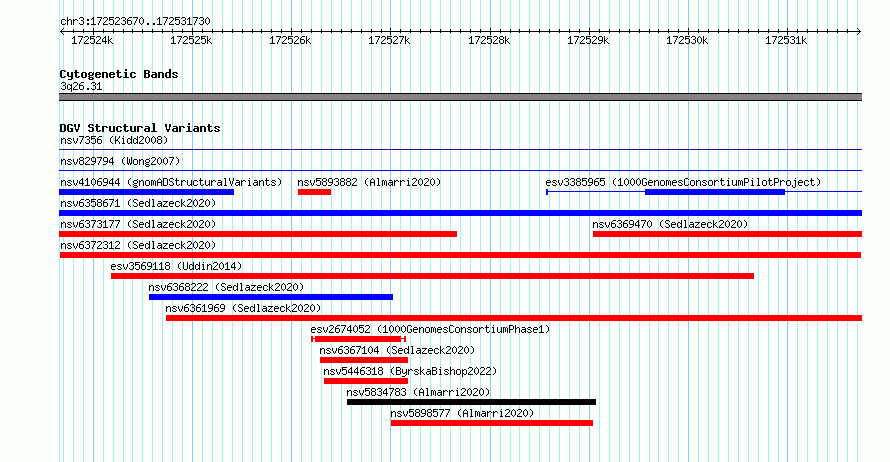Select the nsv6361969 red variant bar
The width and height of the screenshot is (890, 462).
pos(514,318)
